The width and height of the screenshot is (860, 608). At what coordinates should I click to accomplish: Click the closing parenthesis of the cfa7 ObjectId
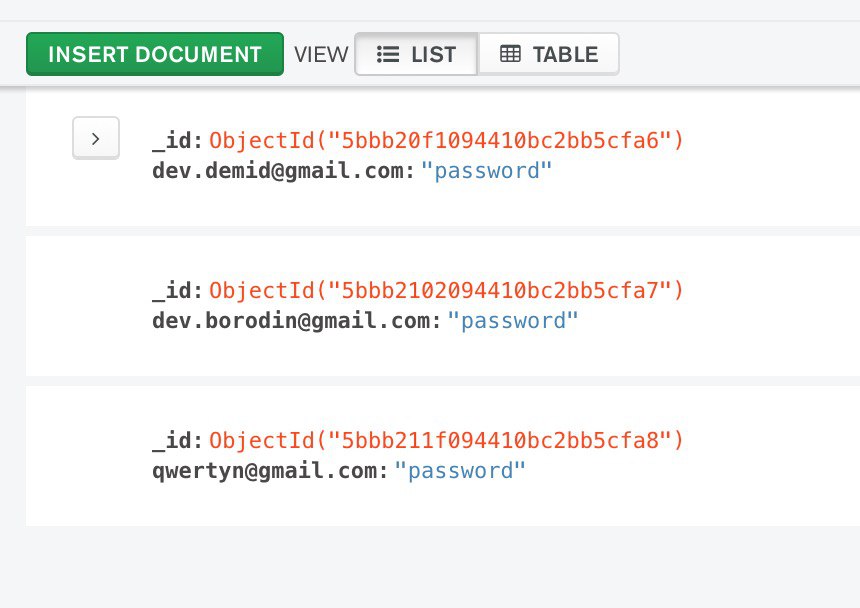pyautogui.click(x=679, y=290)
